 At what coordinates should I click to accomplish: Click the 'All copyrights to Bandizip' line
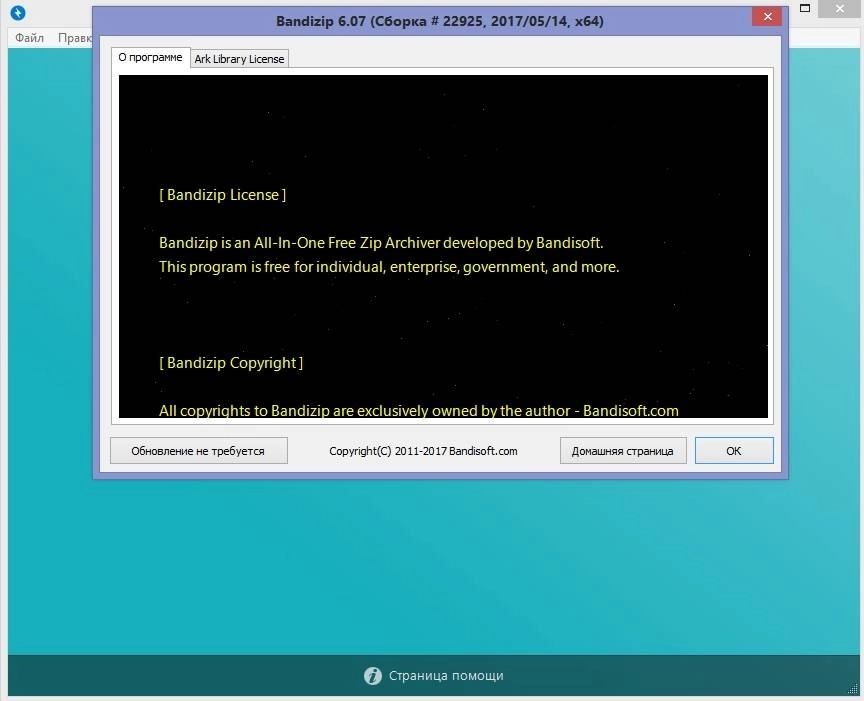419,411
